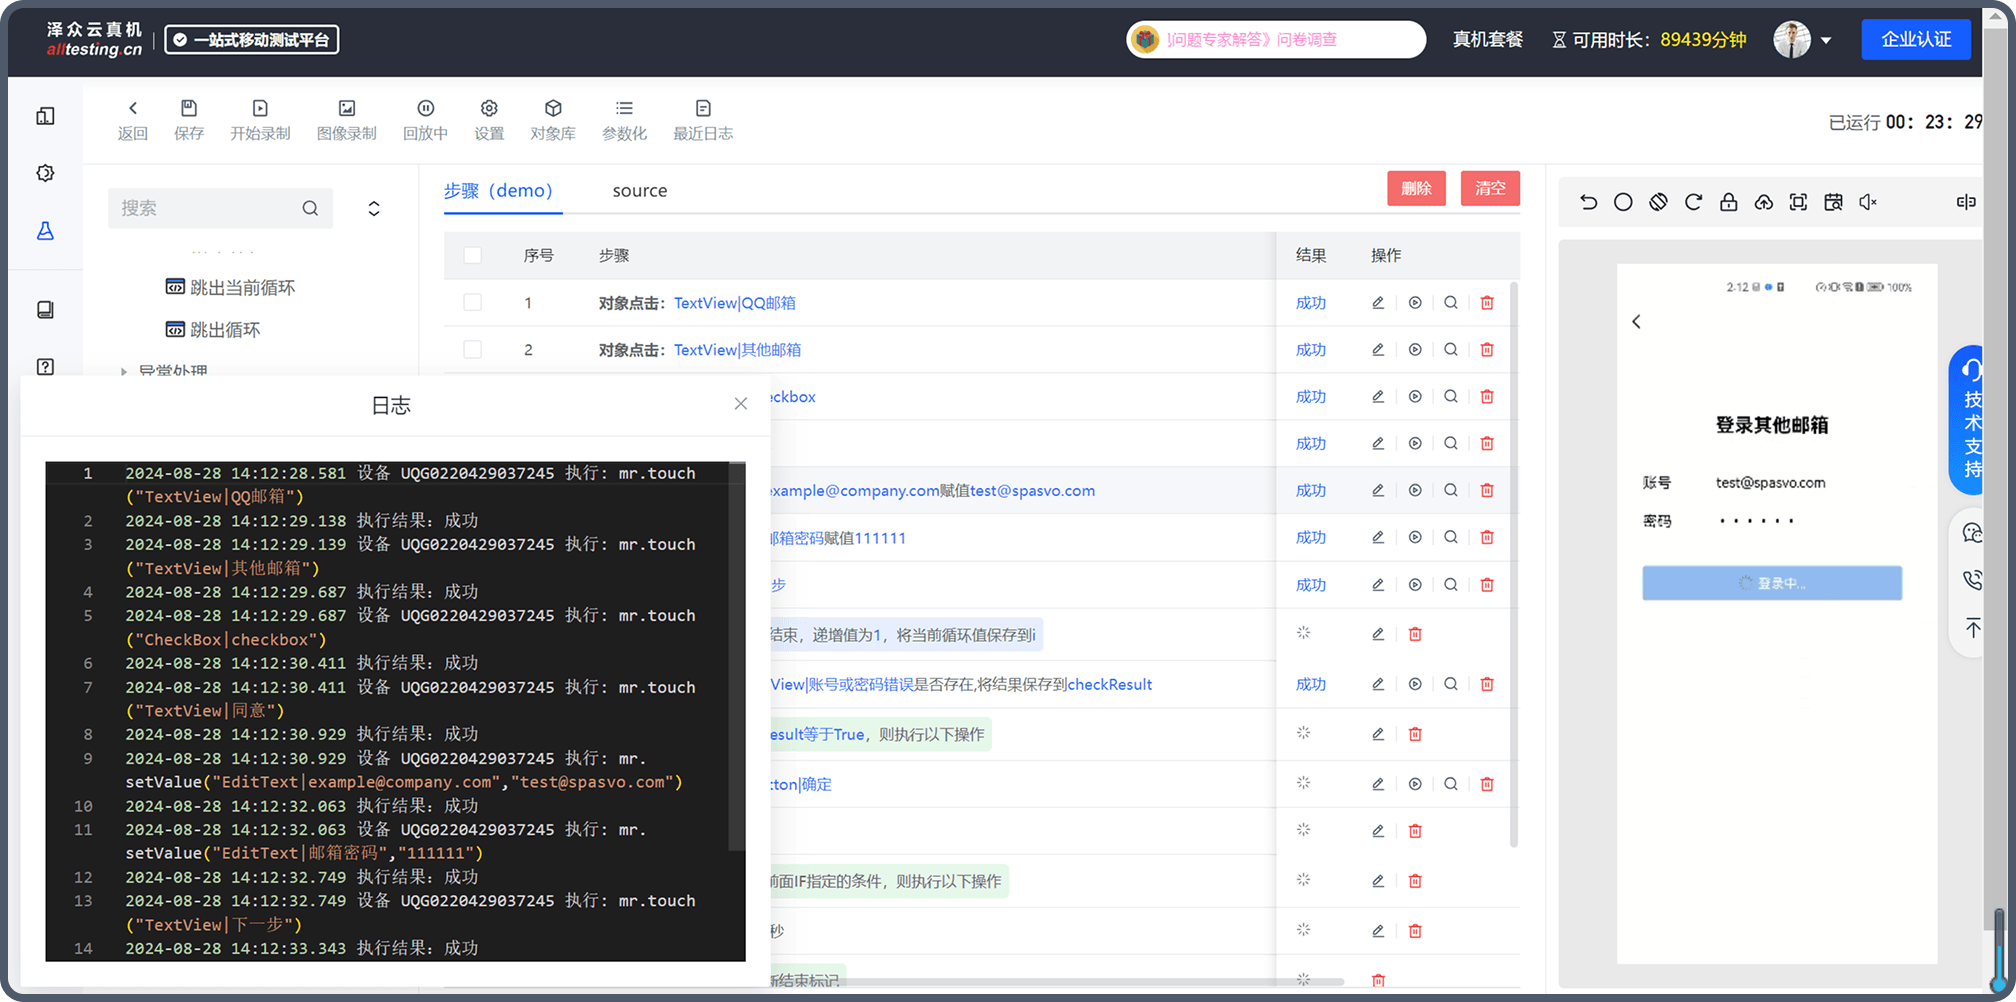
Task: Click the 搜索 search field
Action: (220, 208)
